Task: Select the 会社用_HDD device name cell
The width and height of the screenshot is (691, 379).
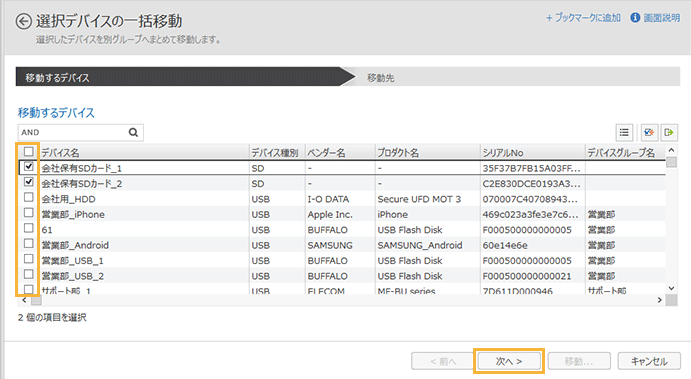Action: coord(144,199)
